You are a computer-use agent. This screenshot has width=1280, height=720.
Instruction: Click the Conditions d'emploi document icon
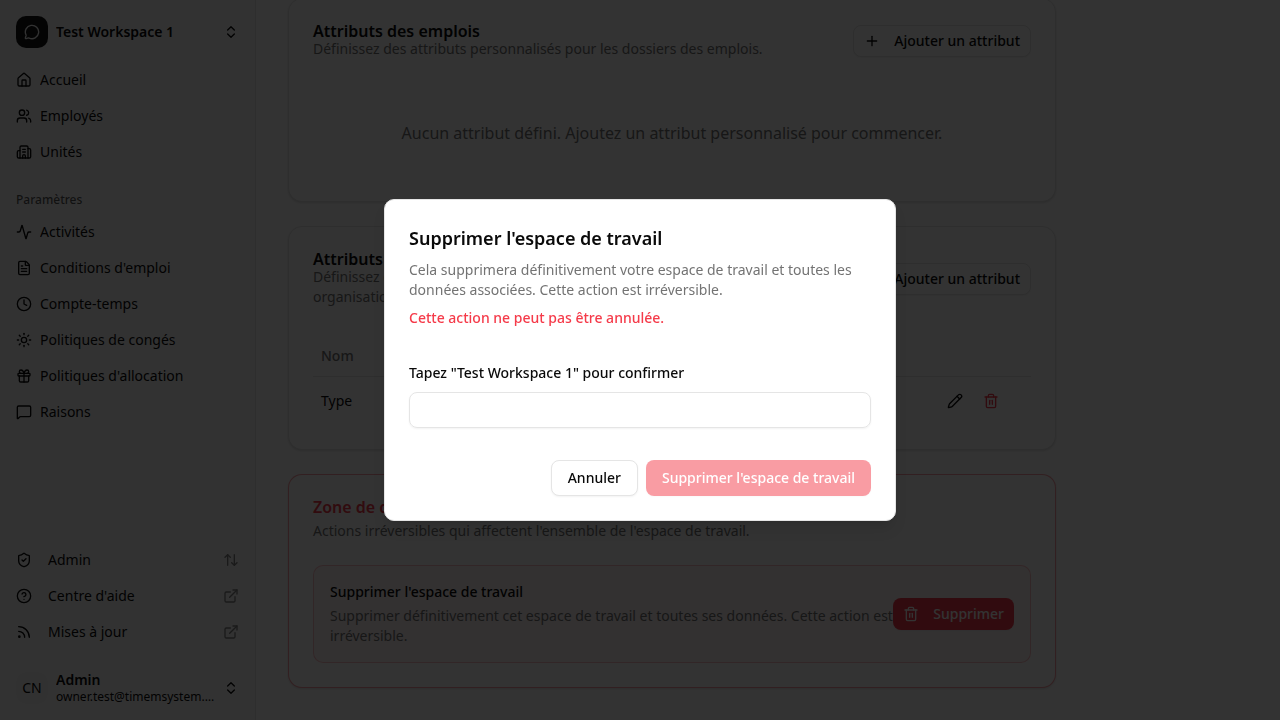tap(24, 268)
